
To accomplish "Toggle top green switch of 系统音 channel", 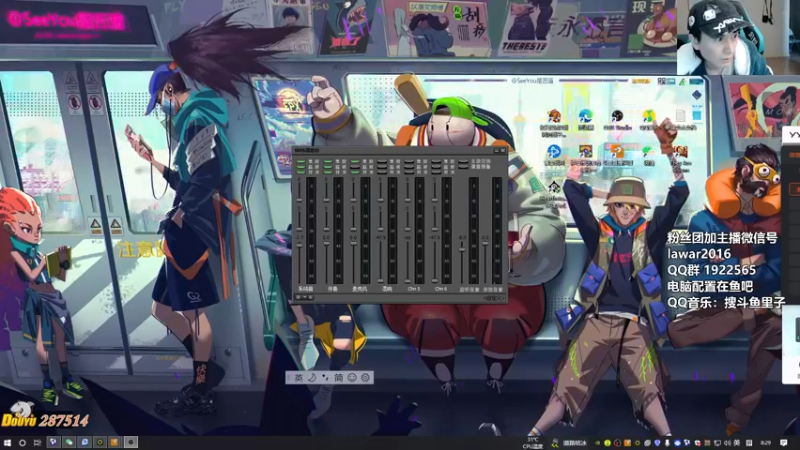I will (301, 161).
